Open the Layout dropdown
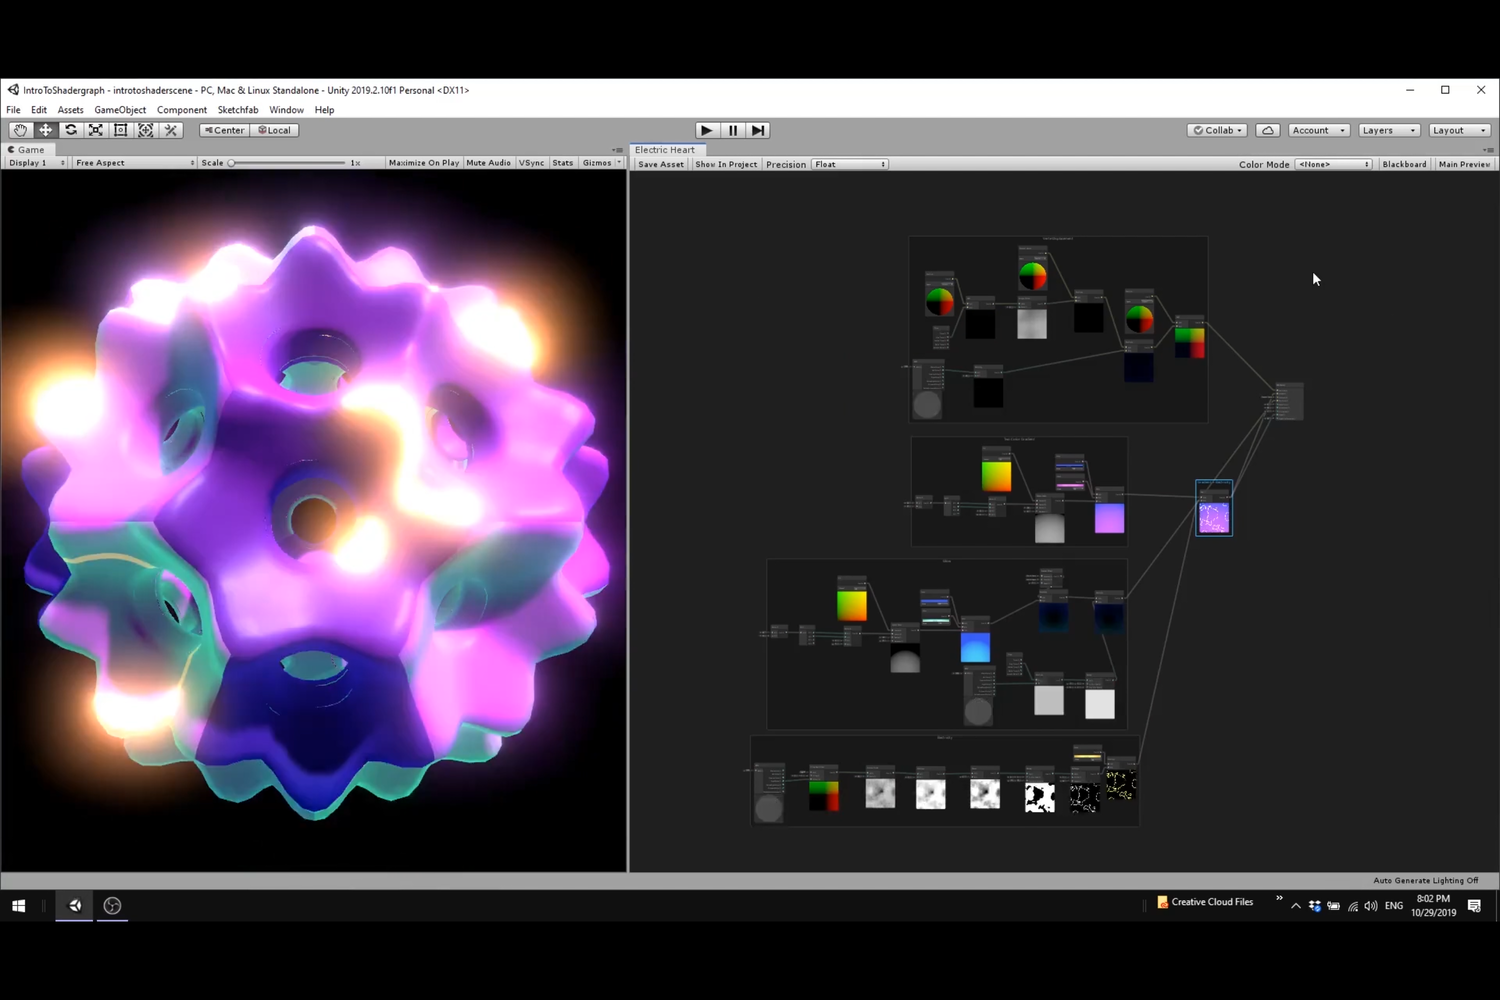The width and height of the screenshot is (1500, 1000). pyautogui.click(x=1458, y=130)
